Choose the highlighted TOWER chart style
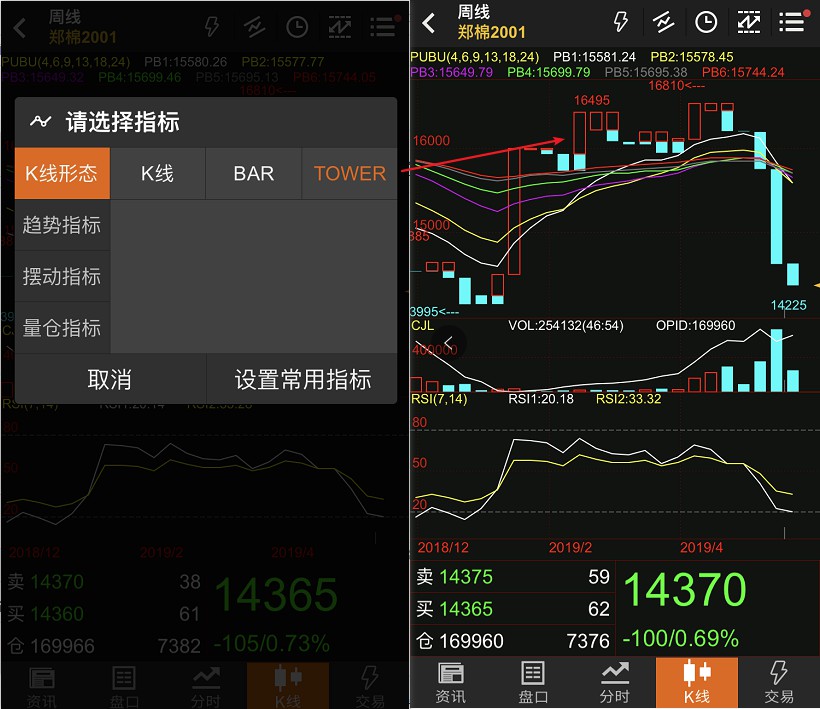Screen dimensions: 820x709 tap(349, 173)
